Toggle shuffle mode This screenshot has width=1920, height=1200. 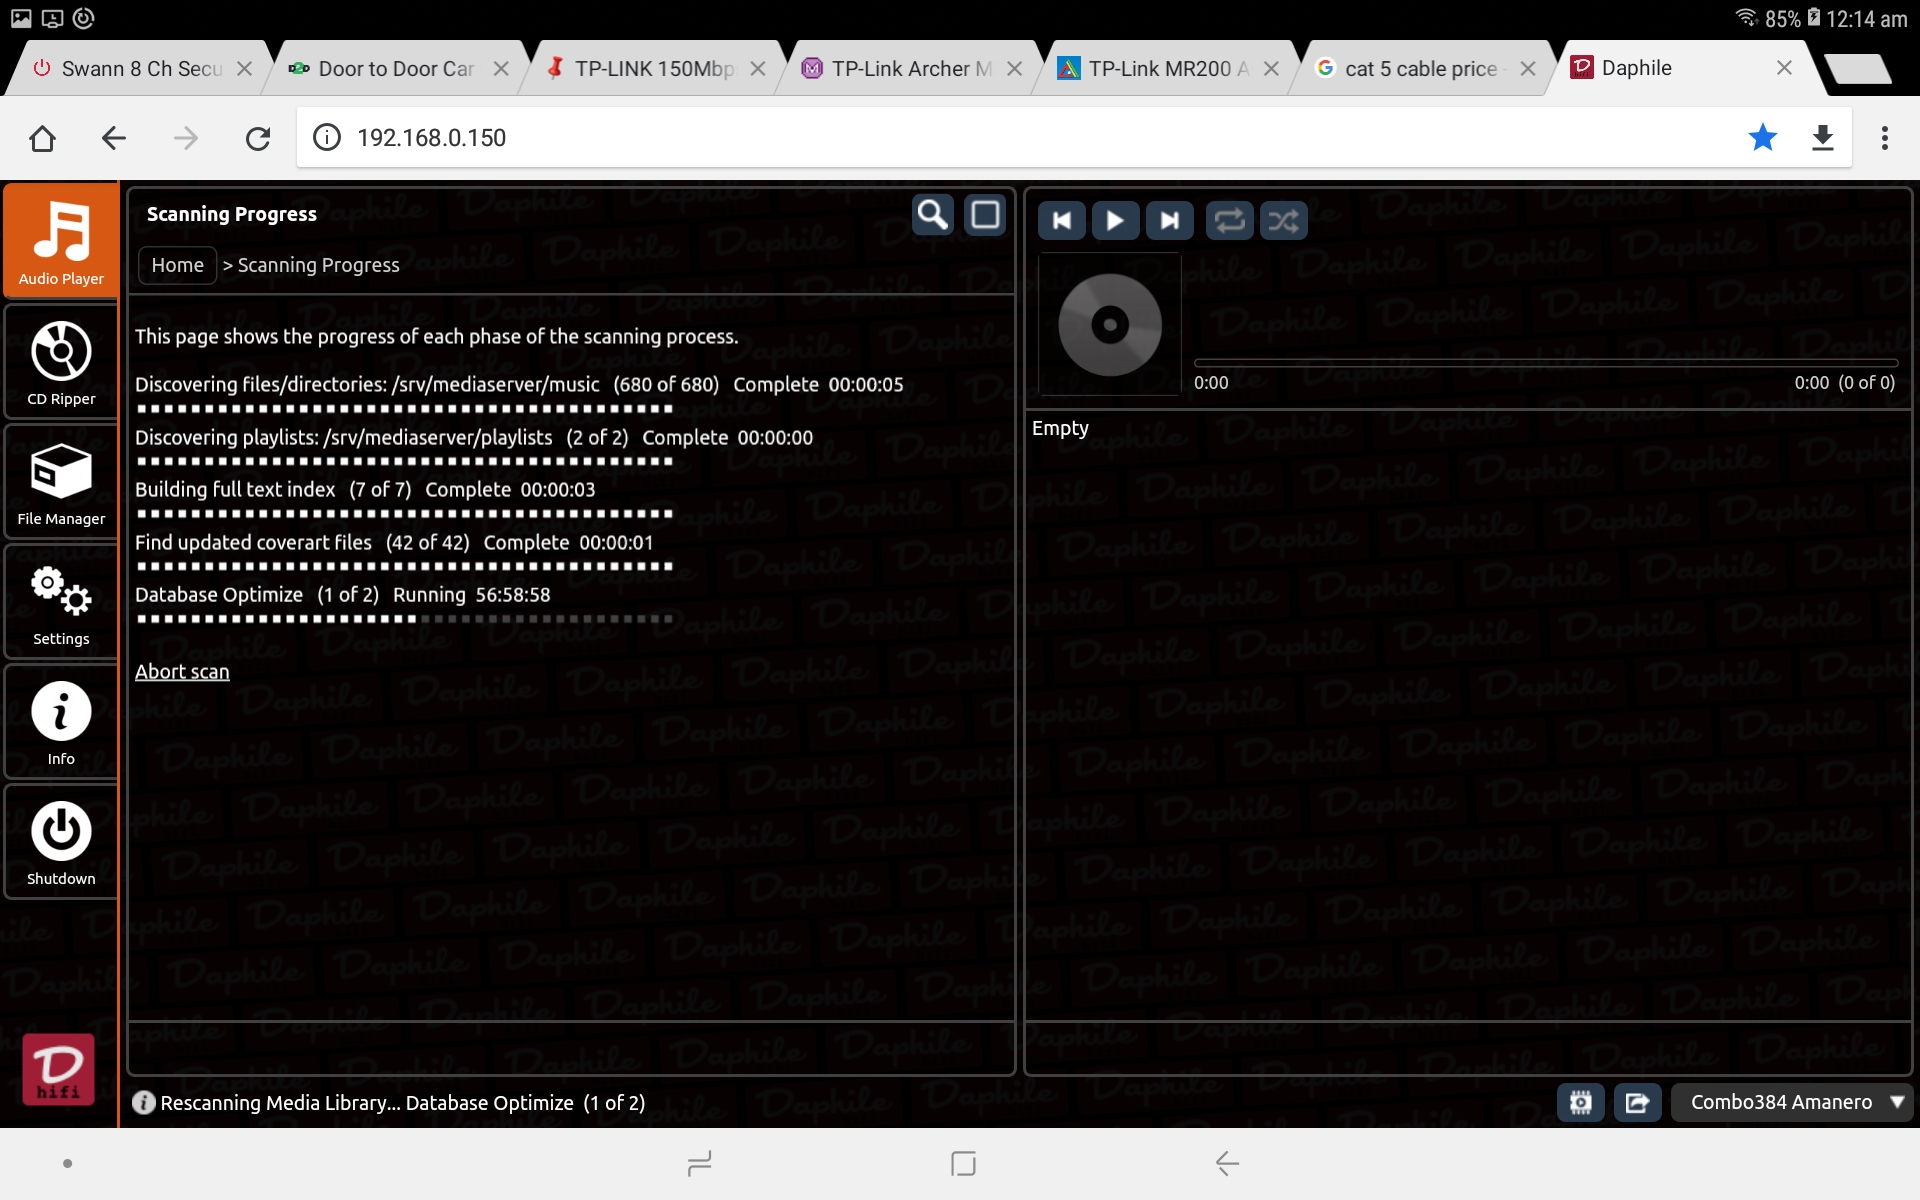point(1284,220)
